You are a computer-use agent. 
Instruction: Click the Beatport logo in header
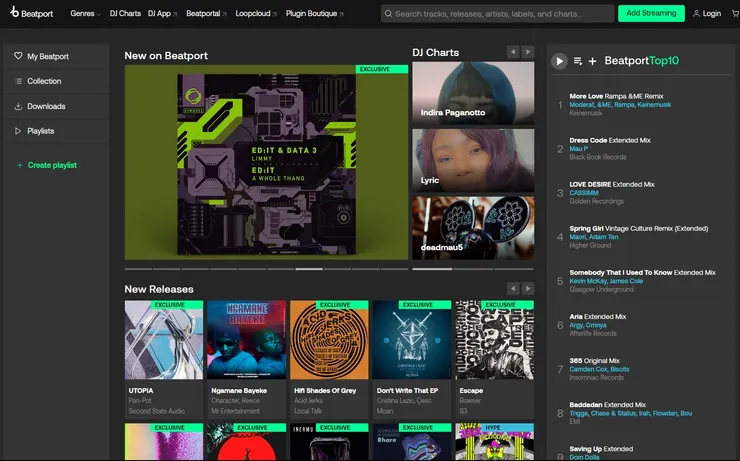coord(32,13)
